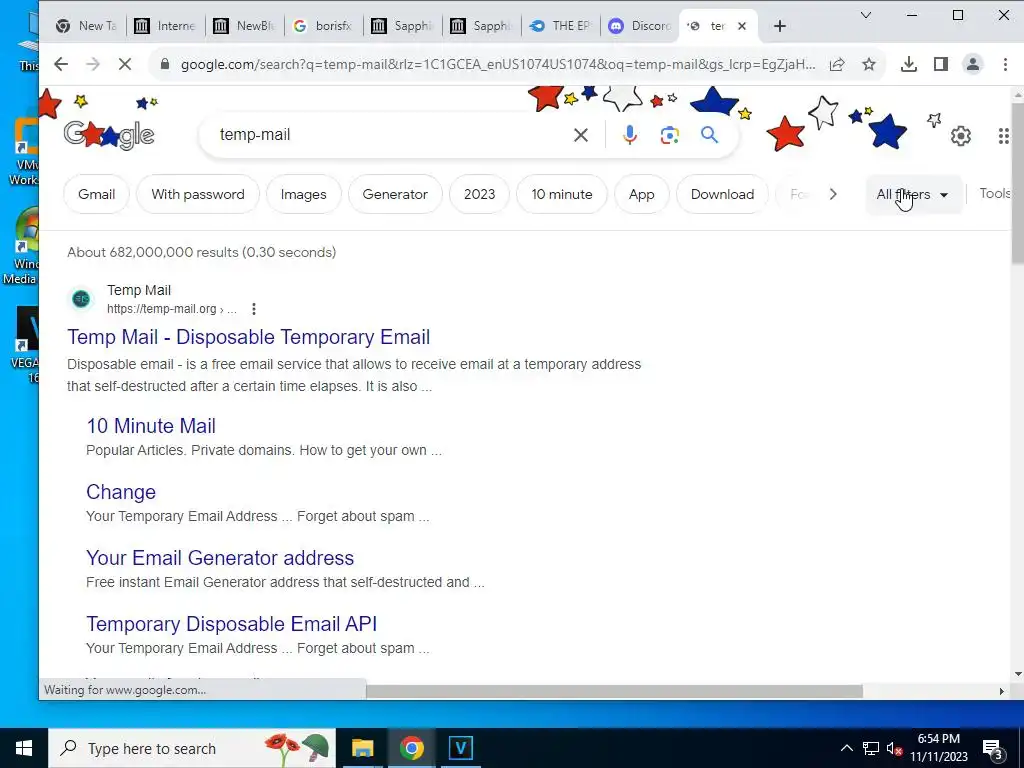Open Temporary Disposable Email API link
This screenshot has width=1024, height=768.
coord(232,624)
